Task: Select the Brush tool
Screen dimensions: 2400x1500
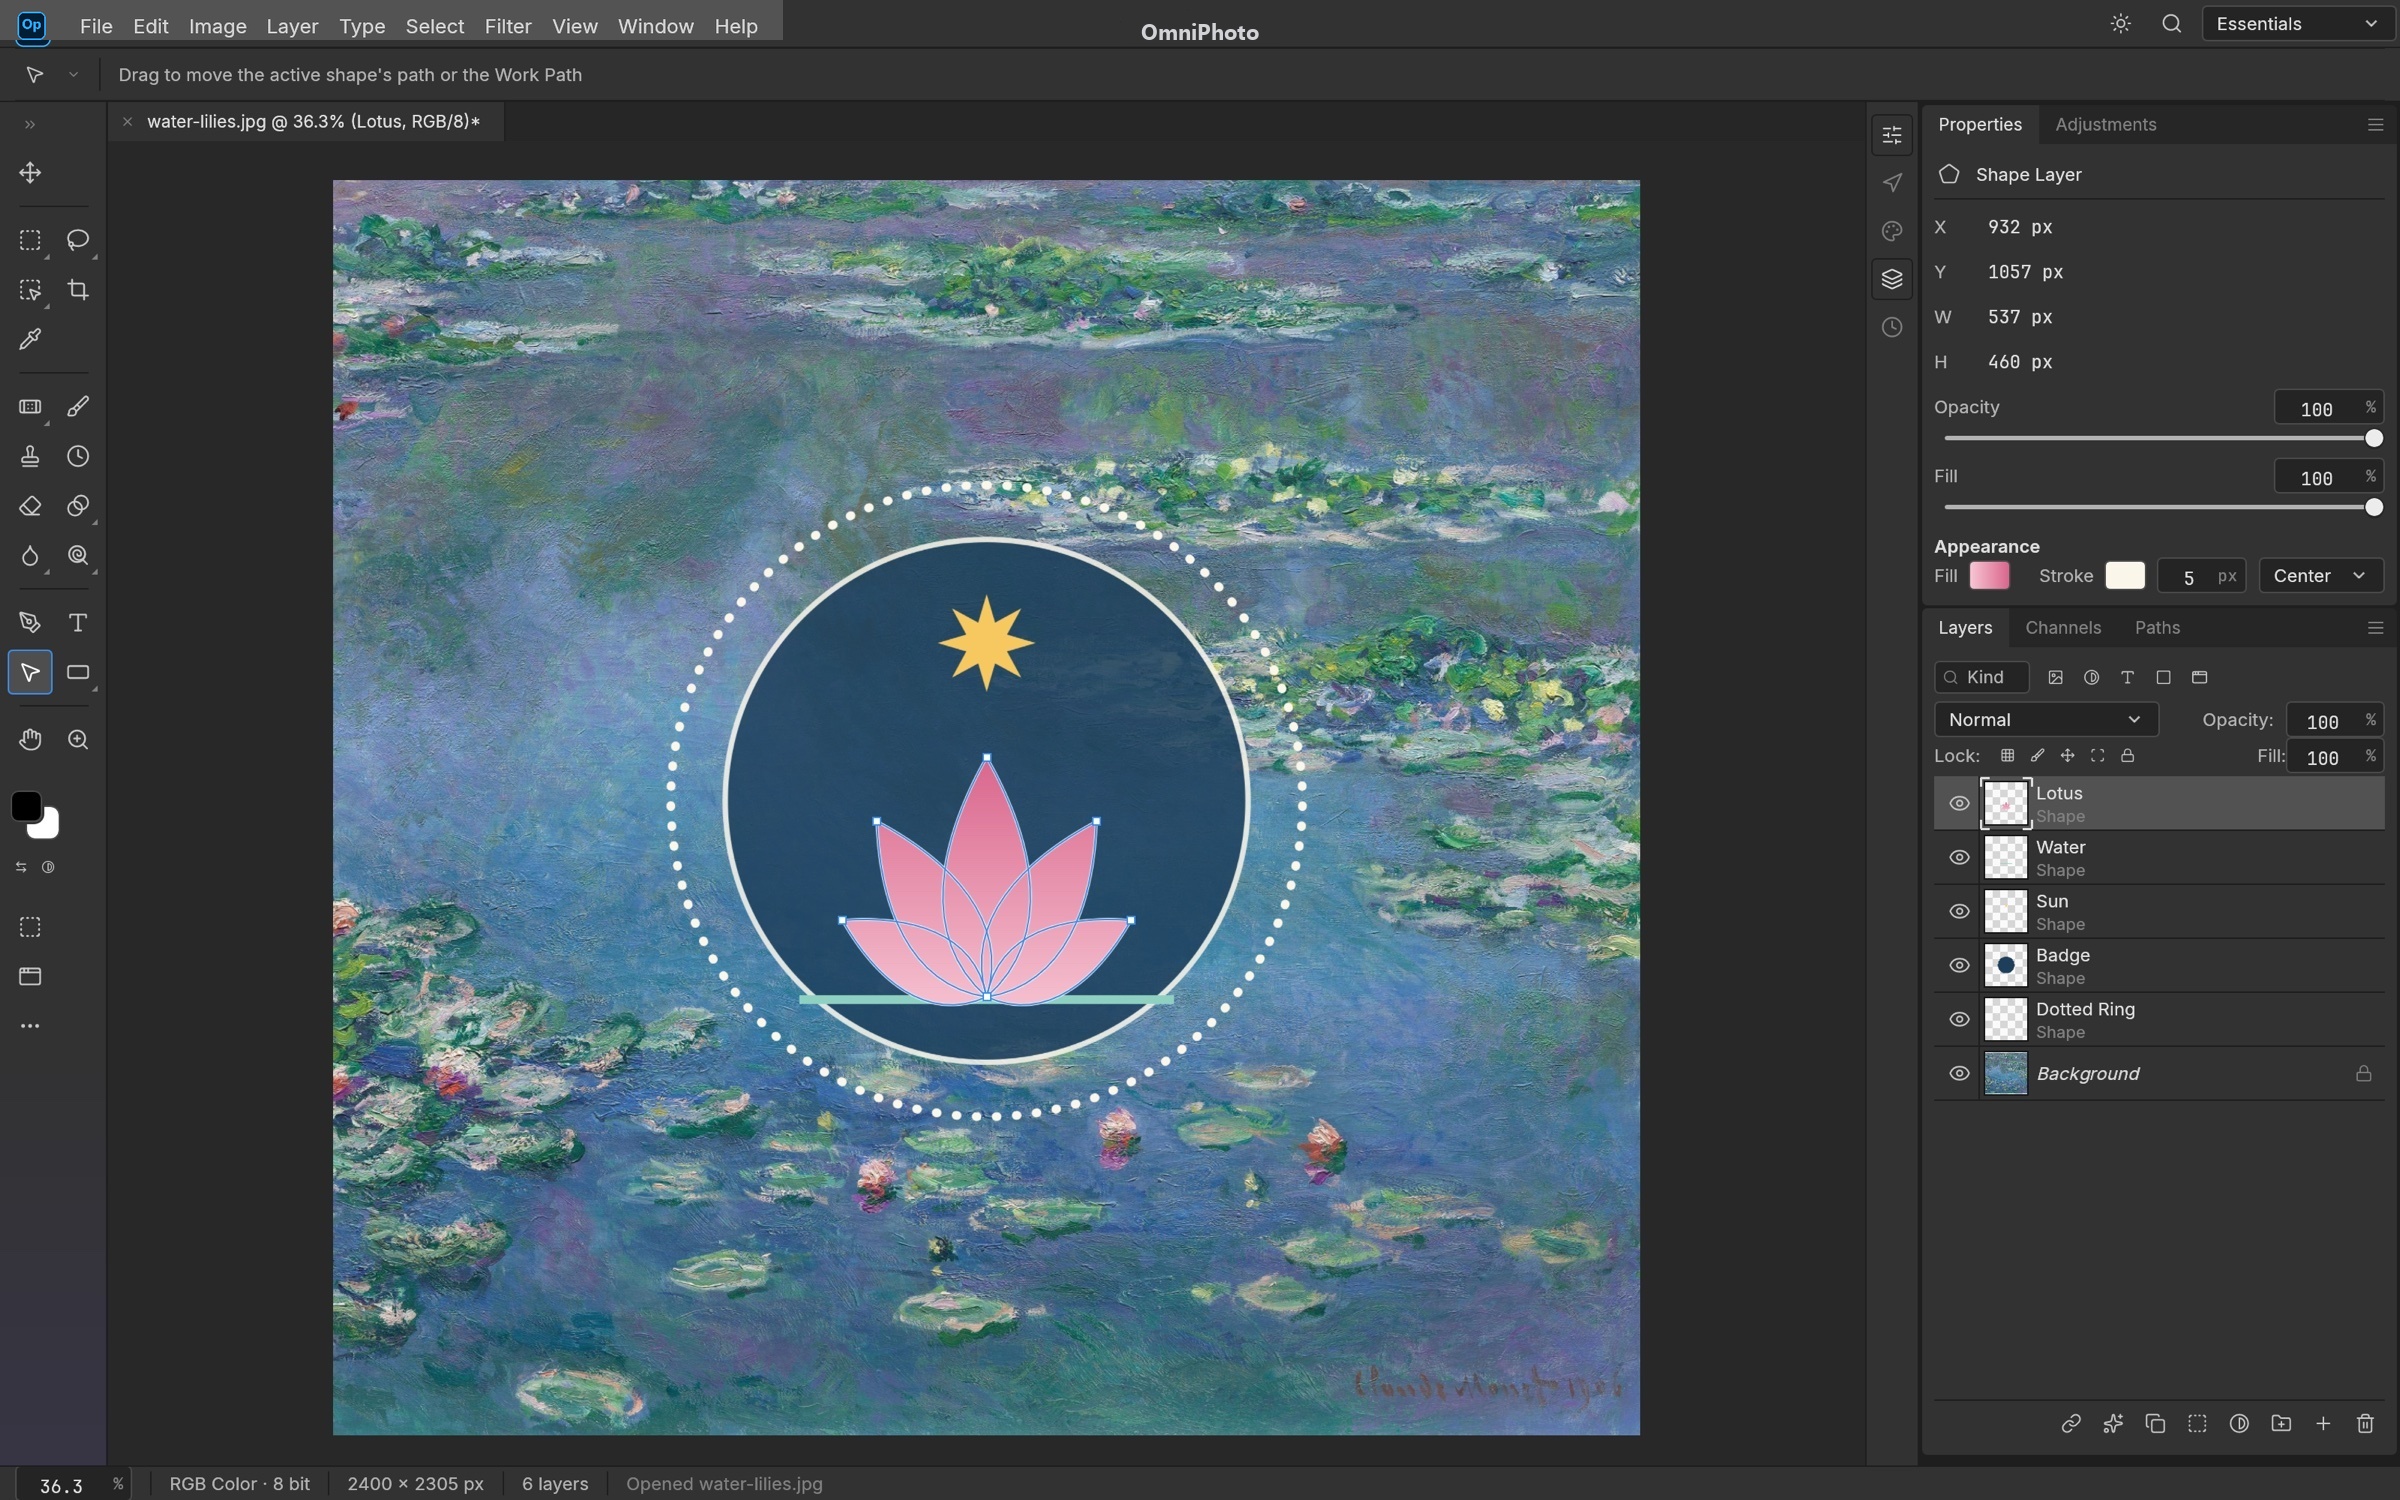Action: pos(78,407)
